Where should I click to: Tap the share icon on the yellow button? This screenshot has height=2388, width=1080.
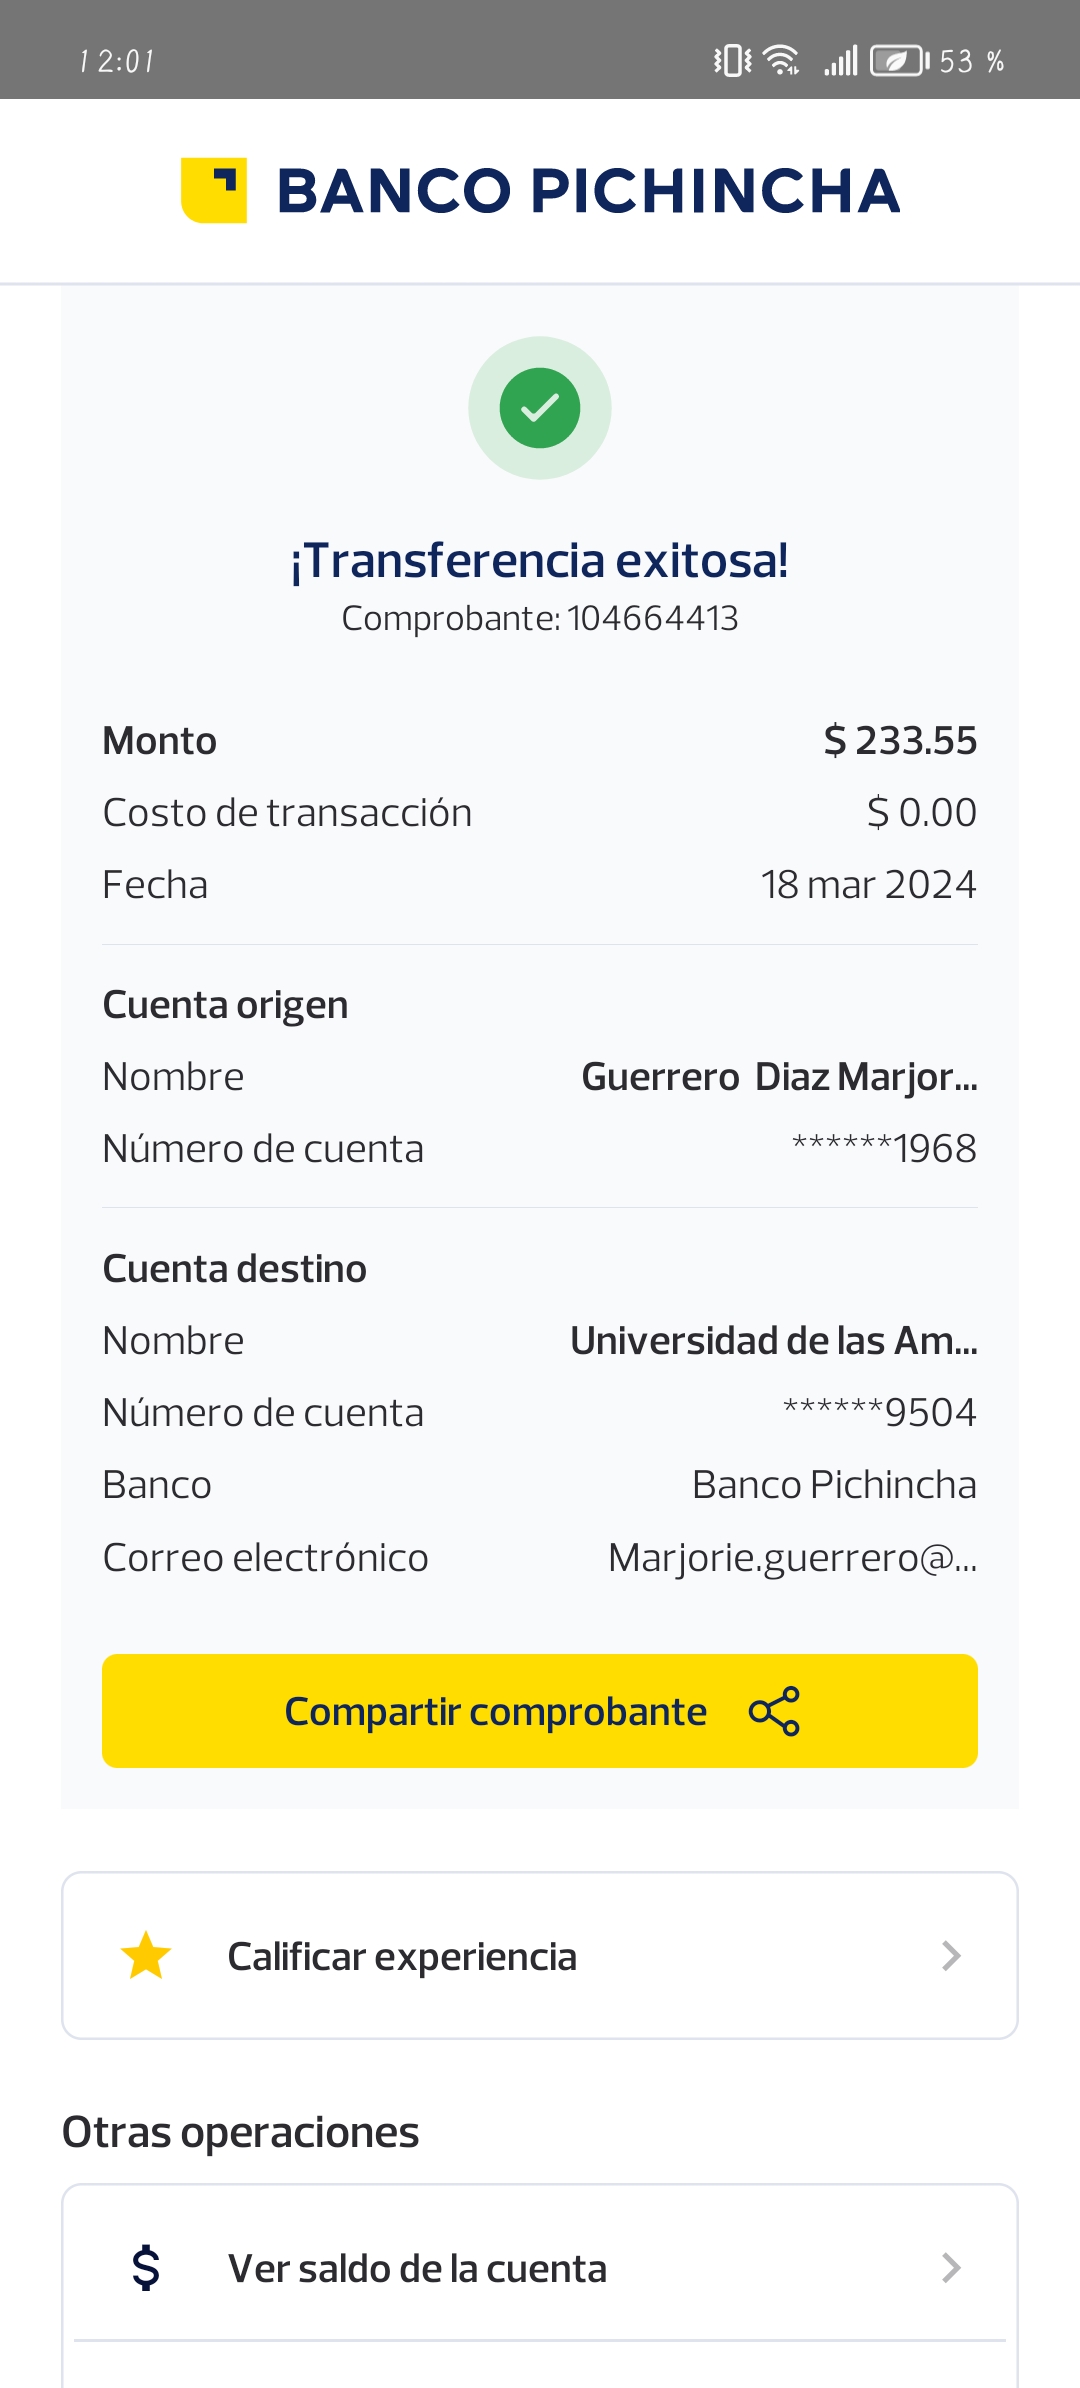coord(774,1711)
